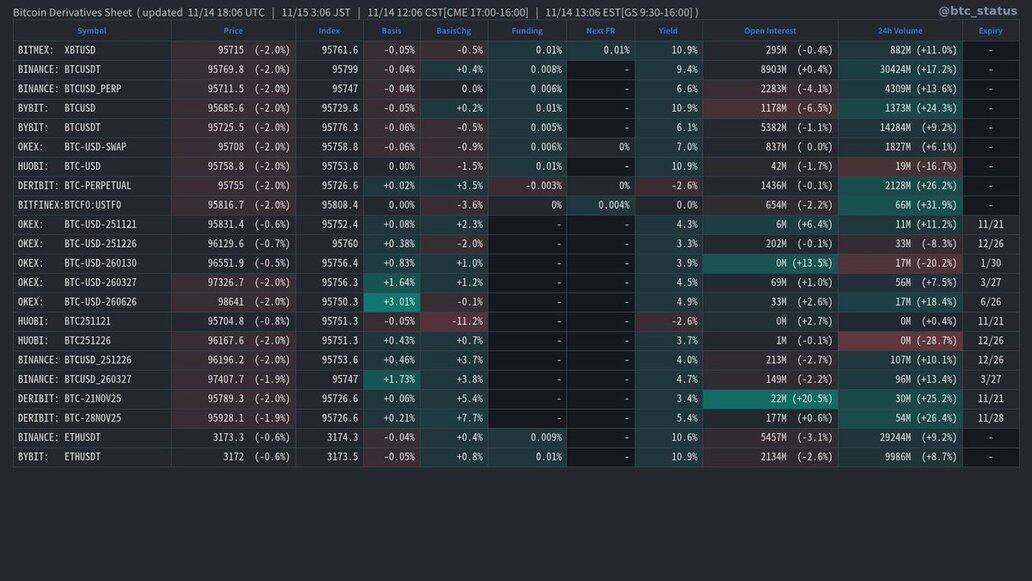Image resolution: width=1032 pixels, height=581 pixels.
Task: Click the 30424M (+17.2%) volume cell
Action: pos(900,69)
